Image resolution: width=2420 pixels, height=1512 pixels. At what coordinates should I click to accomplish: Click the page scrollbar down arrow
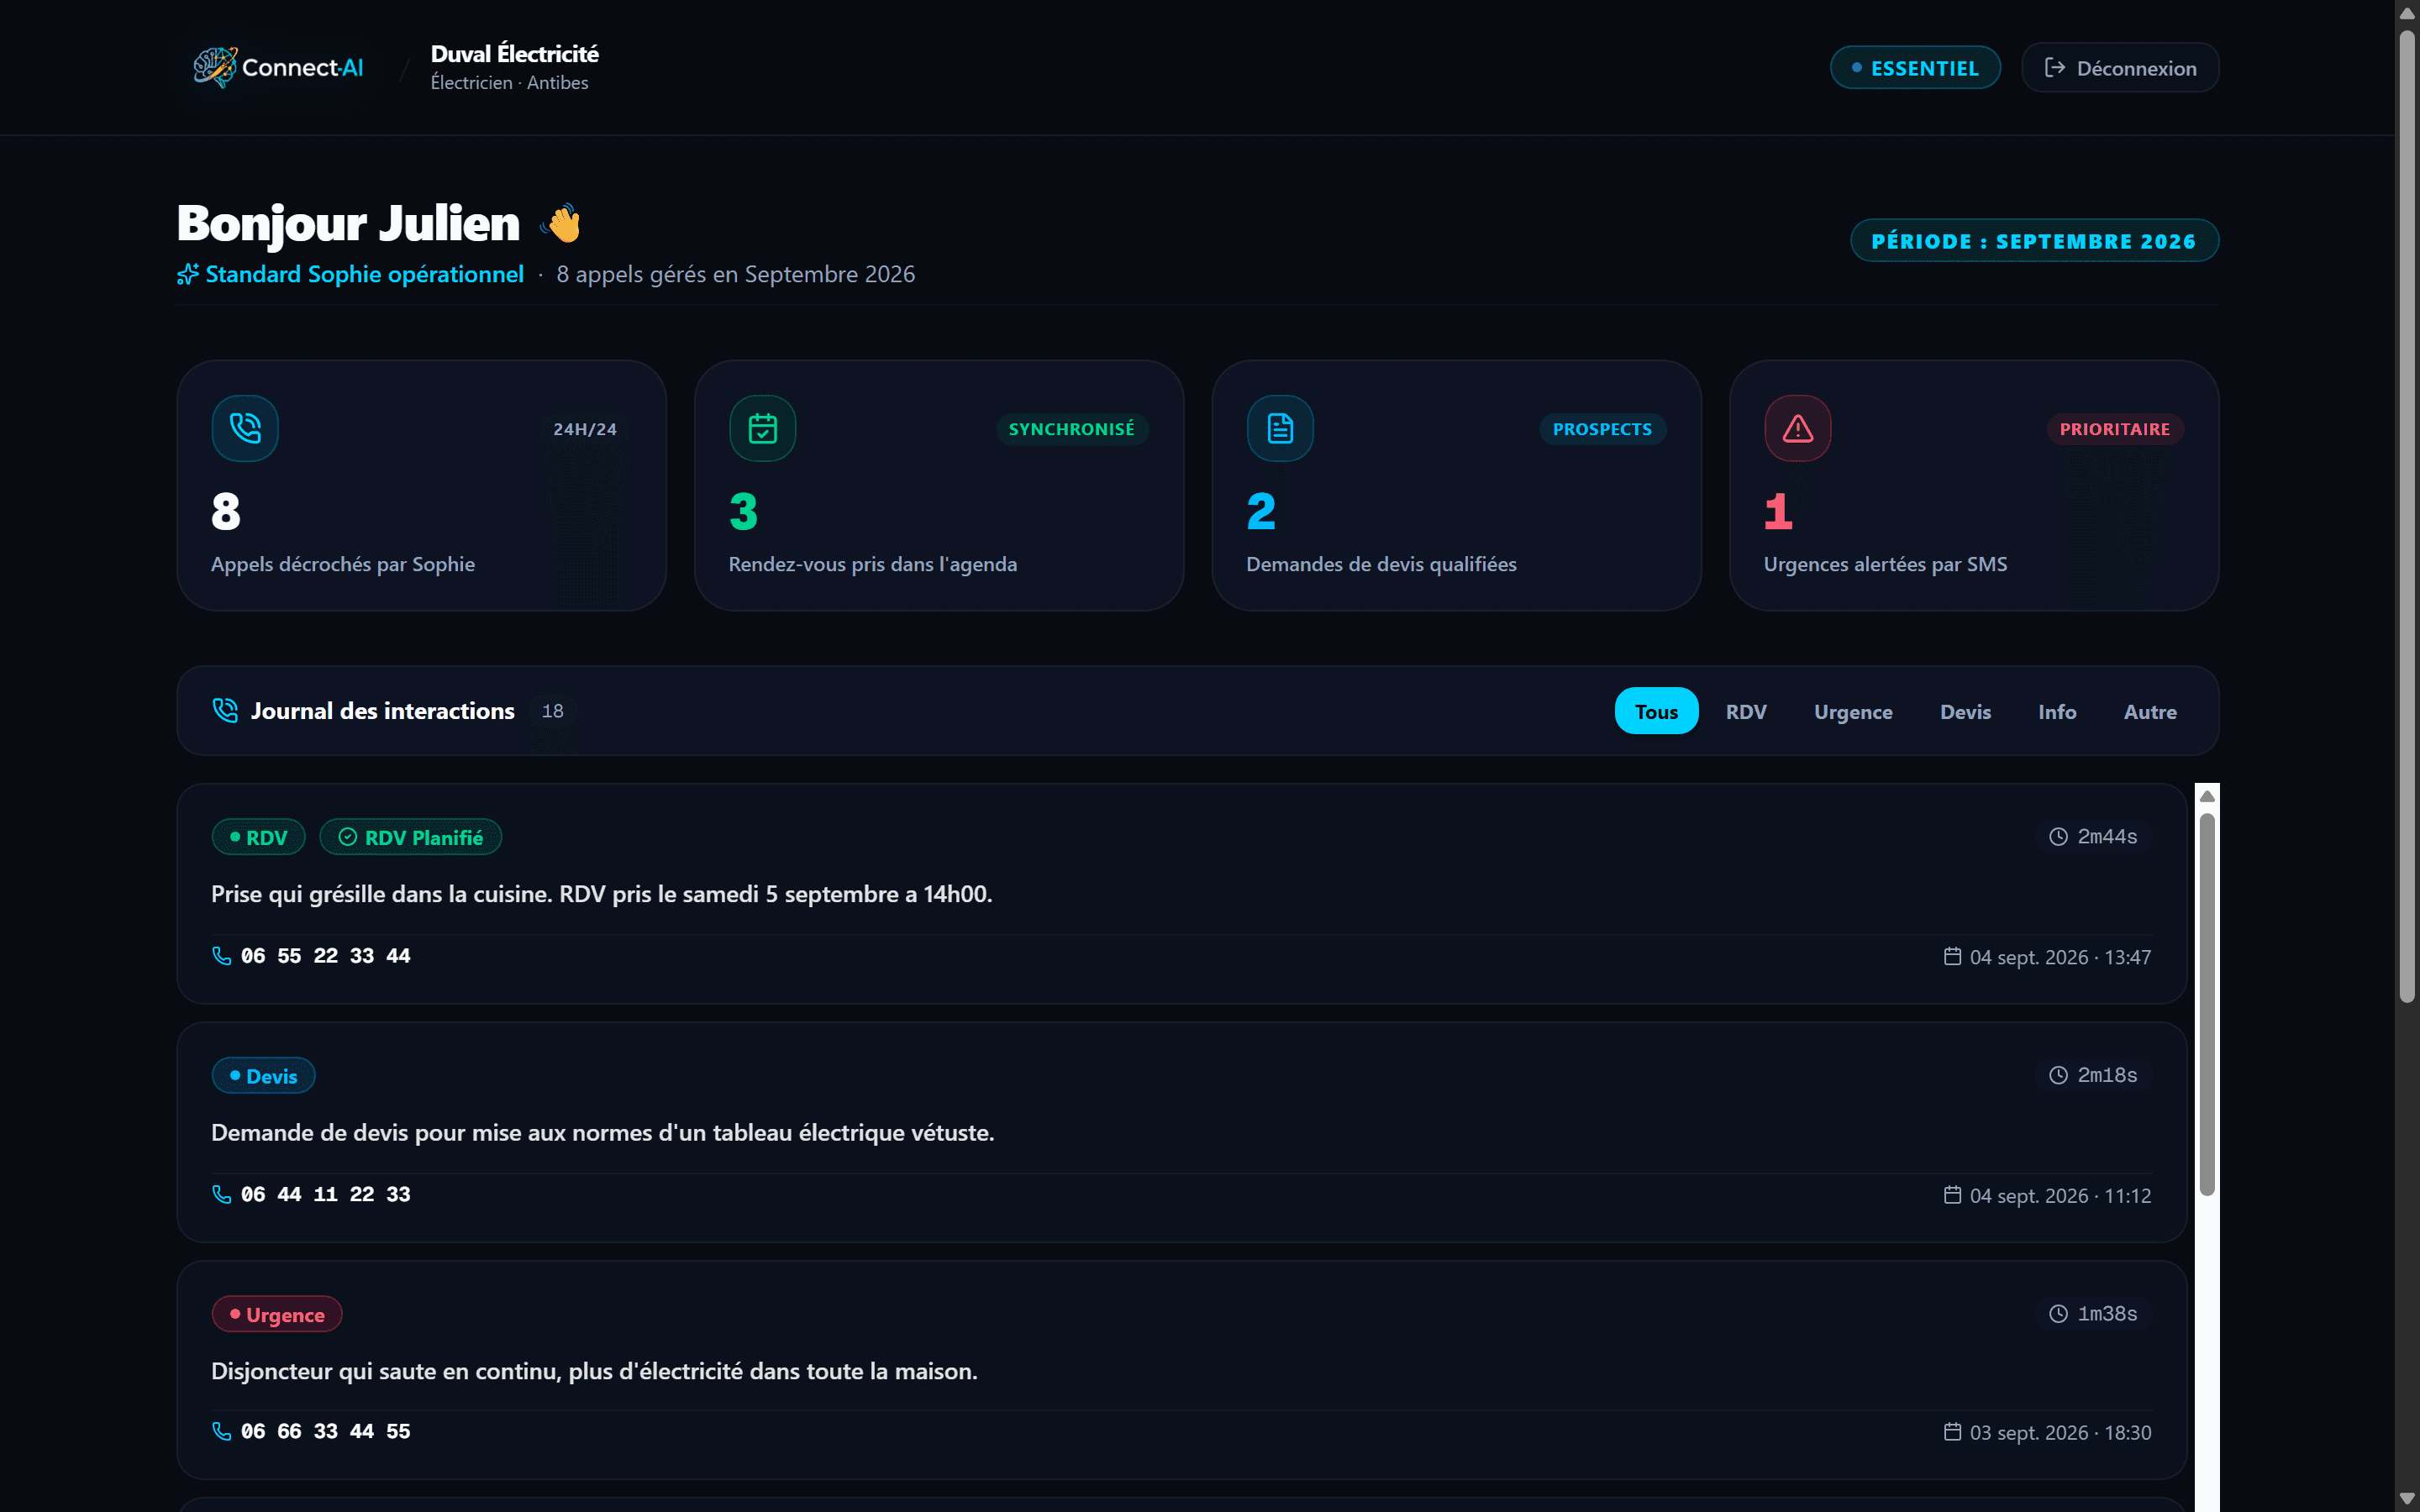pos(2407,1498)
